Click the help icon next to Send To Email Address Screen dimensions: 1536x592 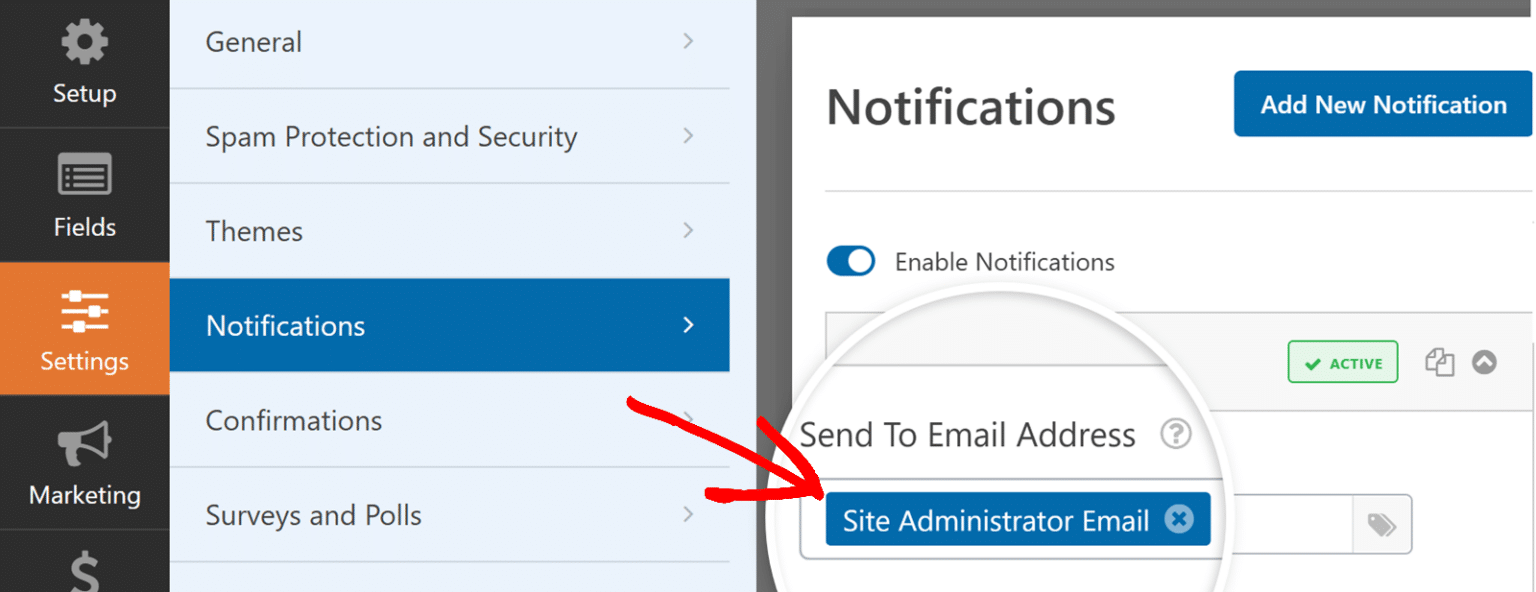[x=1177, y=434]
